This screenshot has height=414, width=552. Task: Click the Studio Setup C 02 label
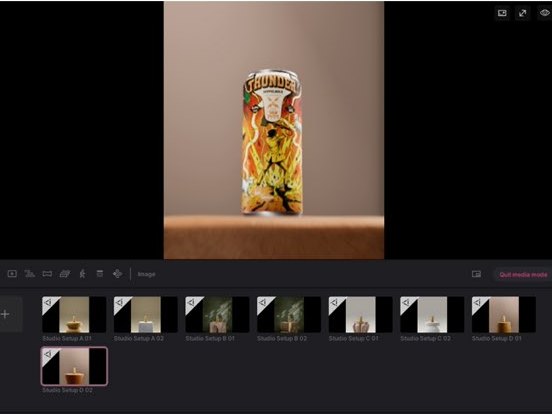[425, 338]
